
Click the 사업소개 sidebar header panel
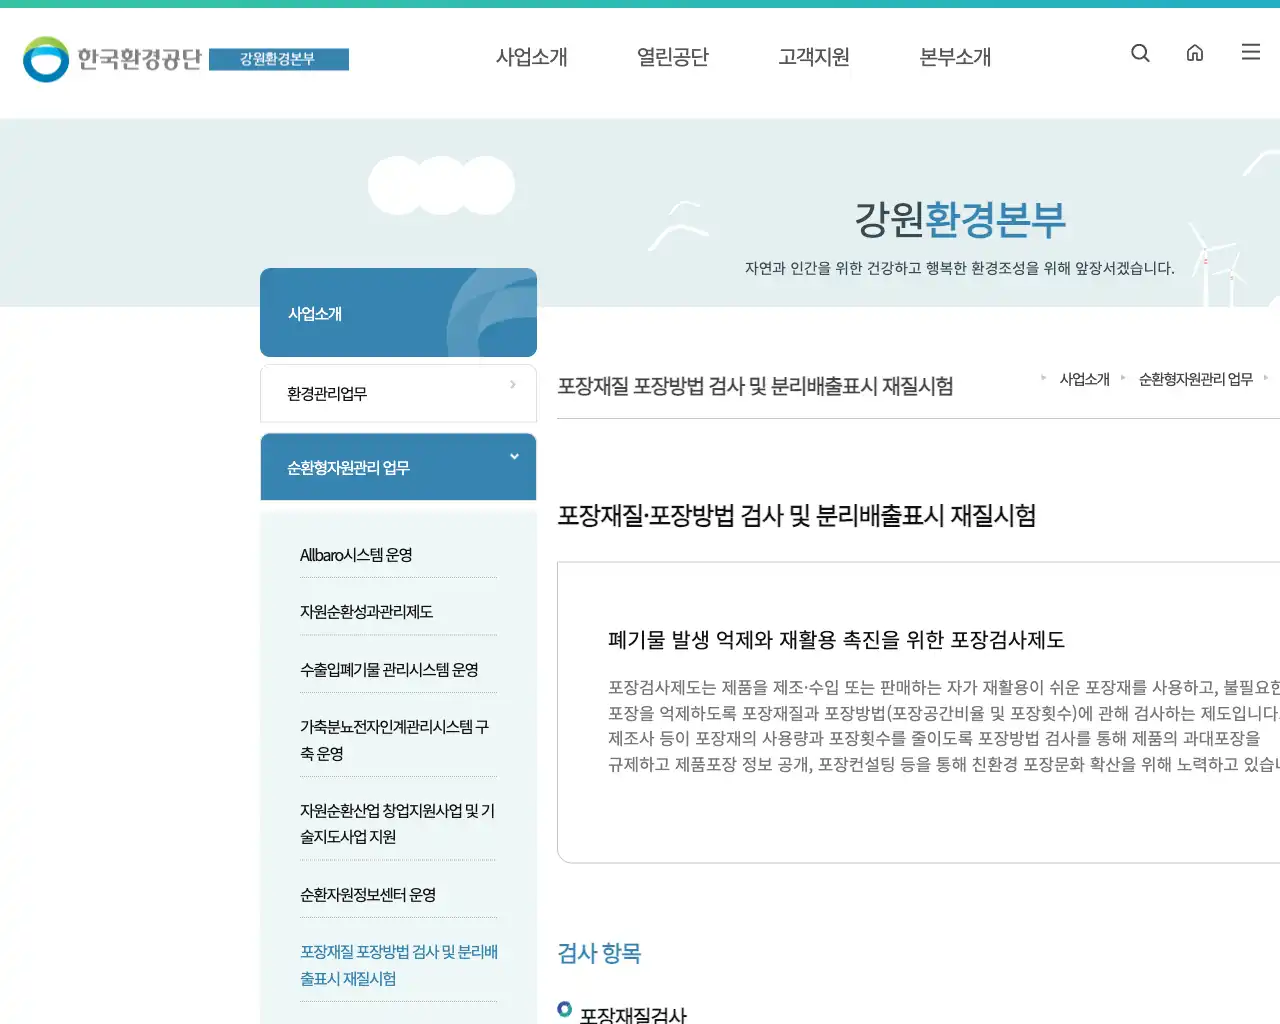click(397, 312)
